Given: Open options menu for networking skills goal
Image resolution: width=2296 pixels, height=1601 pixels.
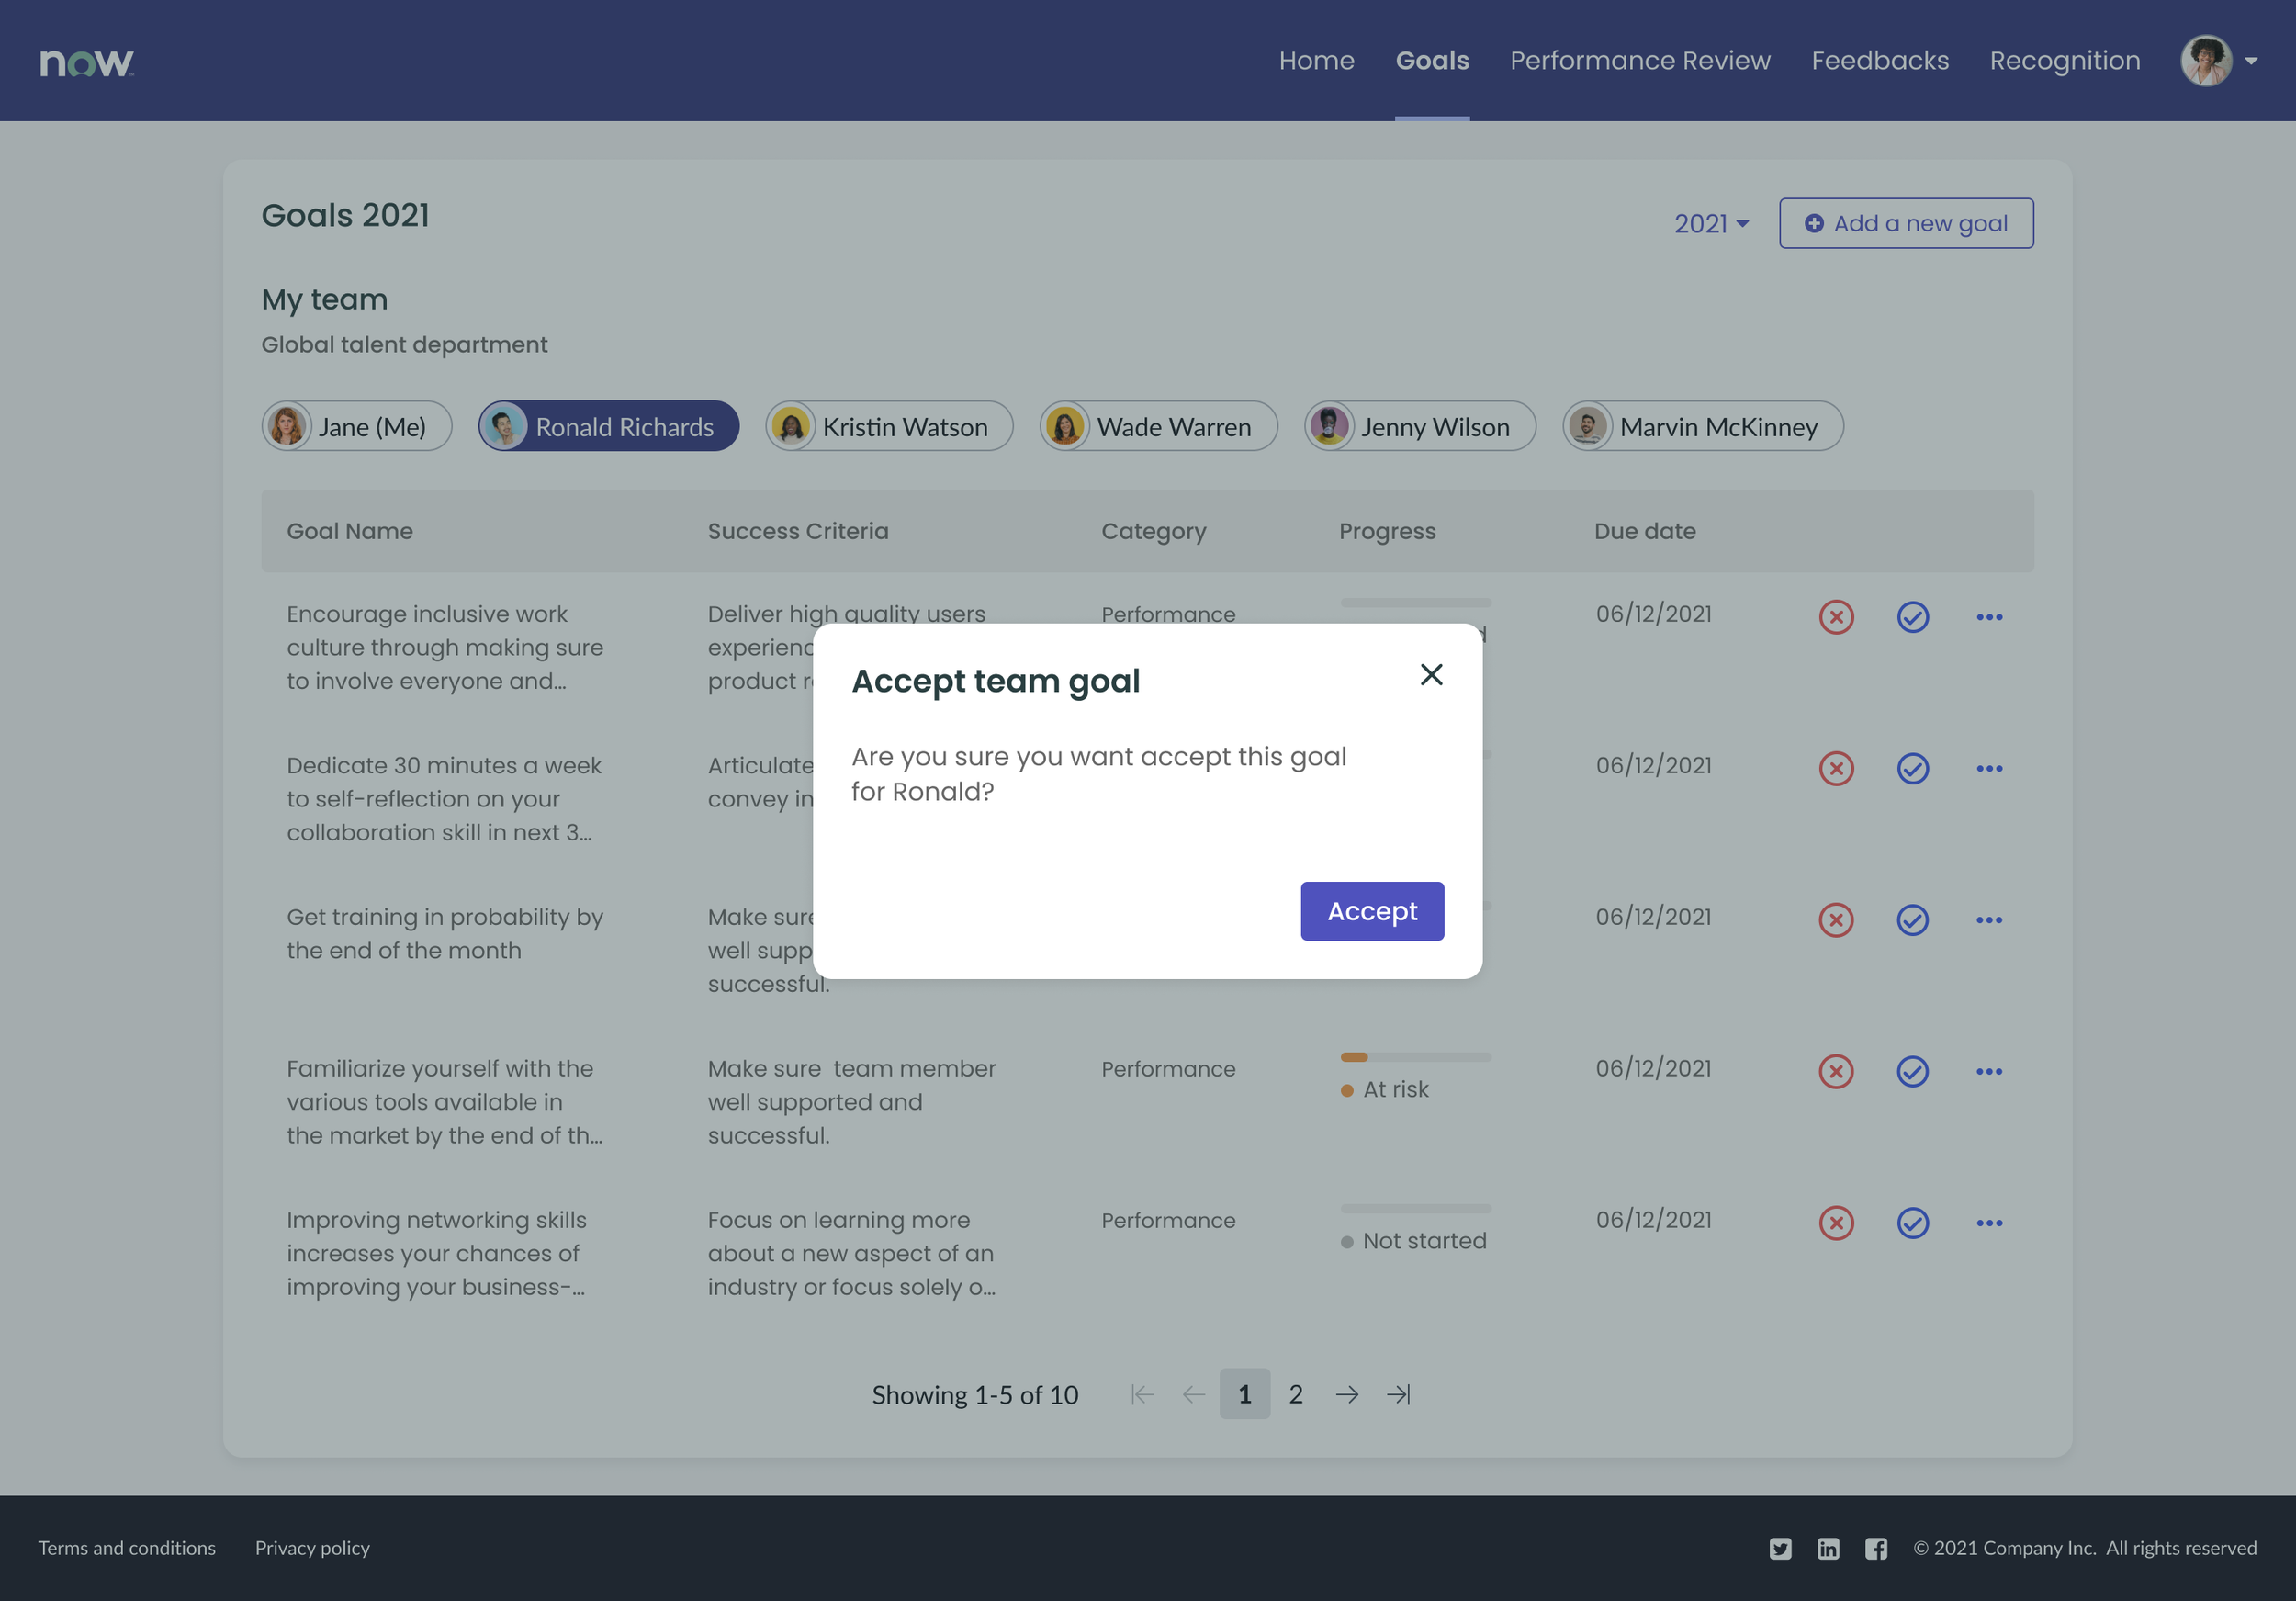Looking at the screenshot, I should pos(1989,1223).
